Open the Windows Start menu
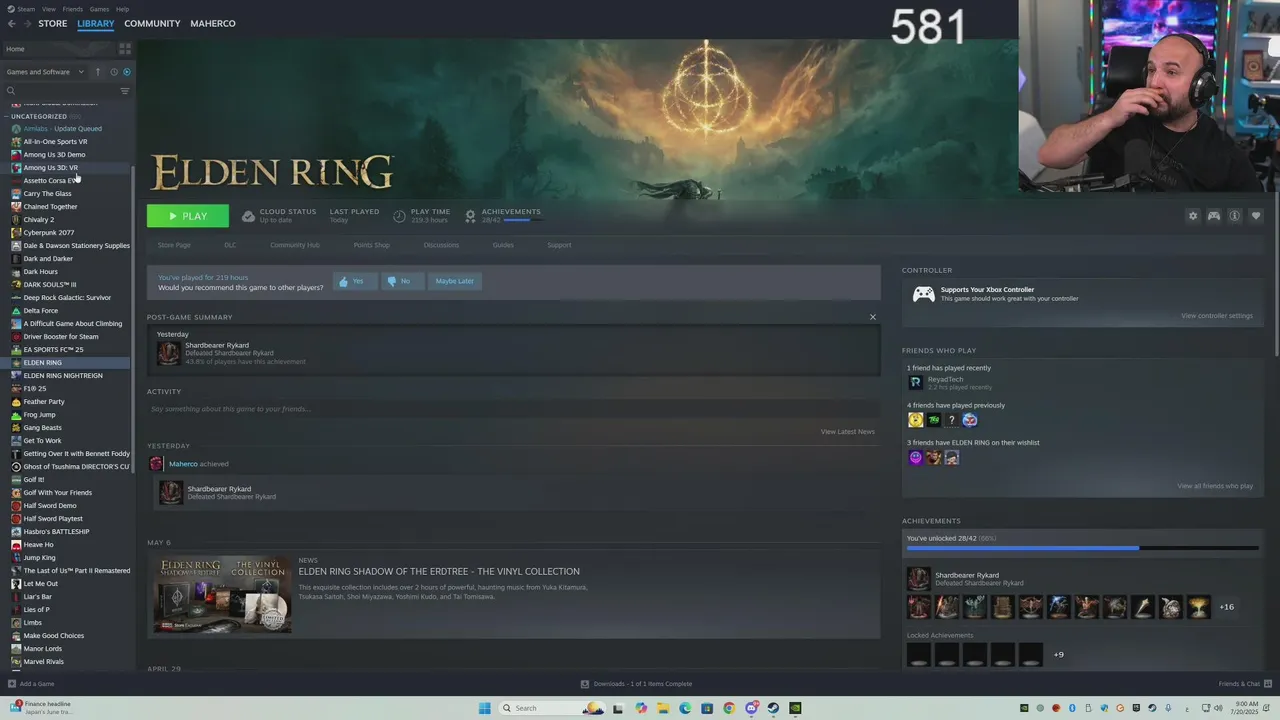Image resolution: width=1280 pixels, height=720 pixels. pos(485,708)
